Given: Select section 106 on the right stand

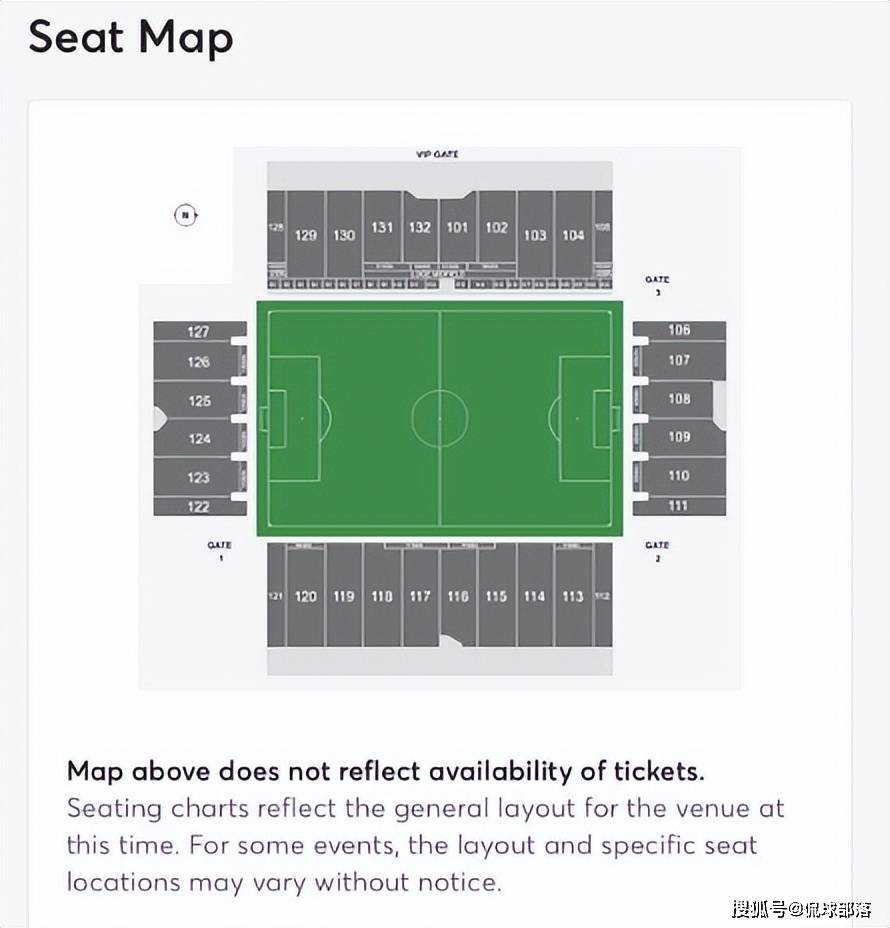Looking at the screenshot, I should click(679, 330).
